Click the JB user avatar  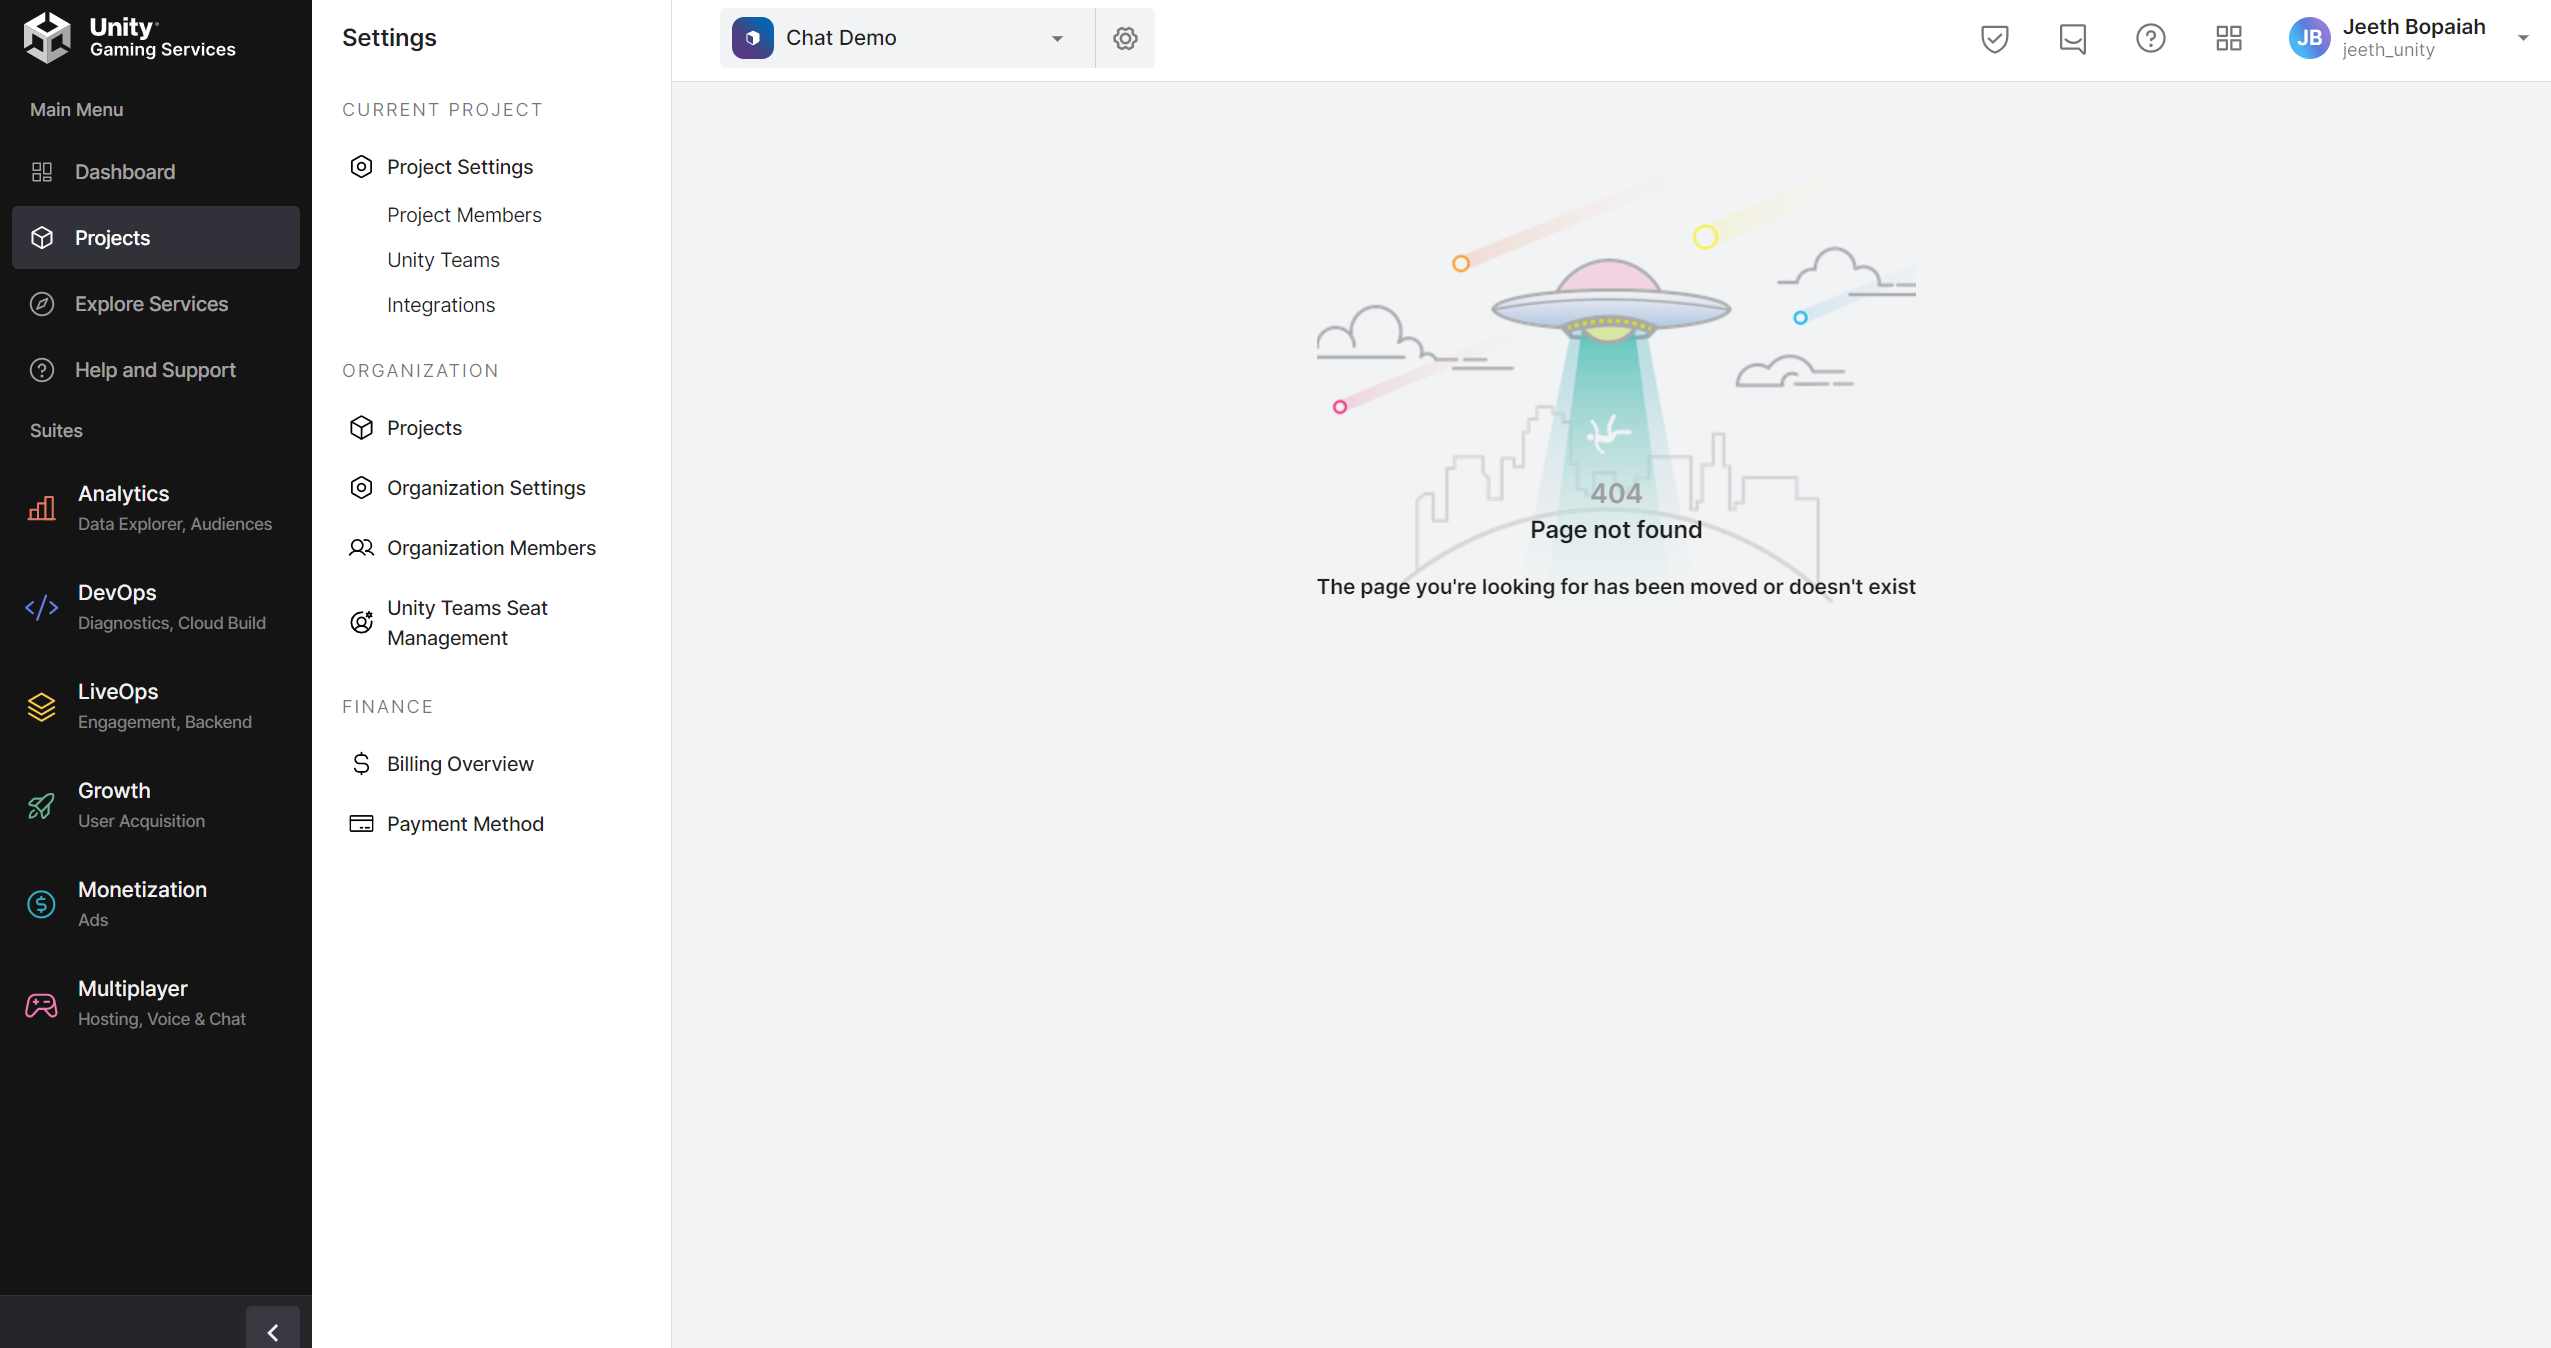(x=2309, y=38)
